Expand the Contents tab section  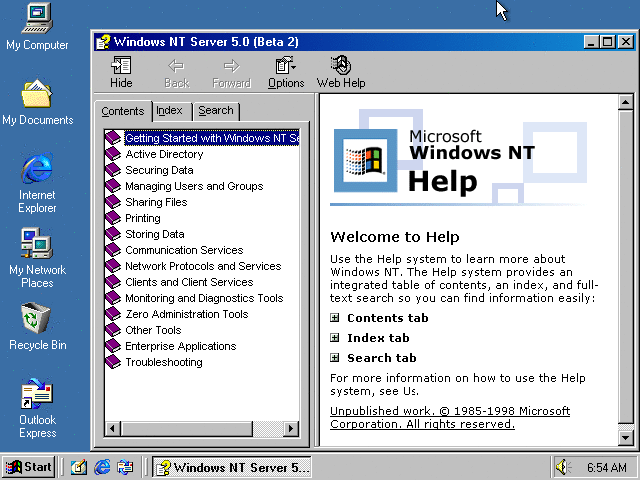tap(335, 318)
